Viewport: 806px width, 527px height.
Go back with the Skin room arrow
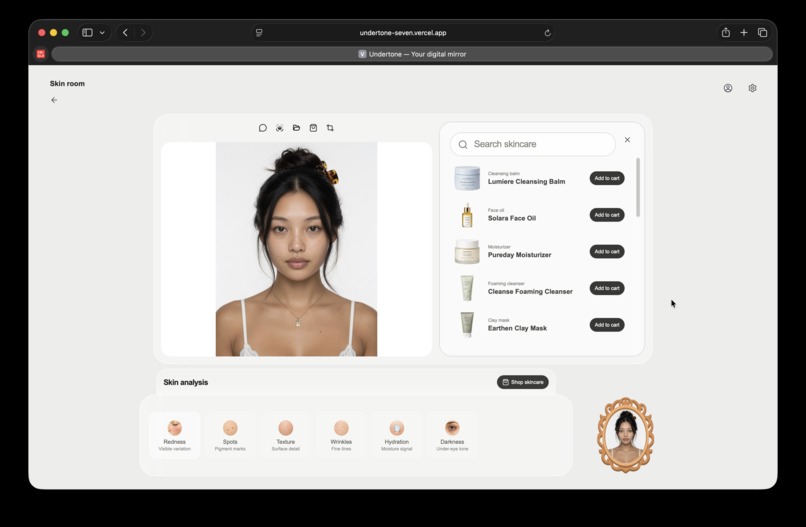click(54, 100)
